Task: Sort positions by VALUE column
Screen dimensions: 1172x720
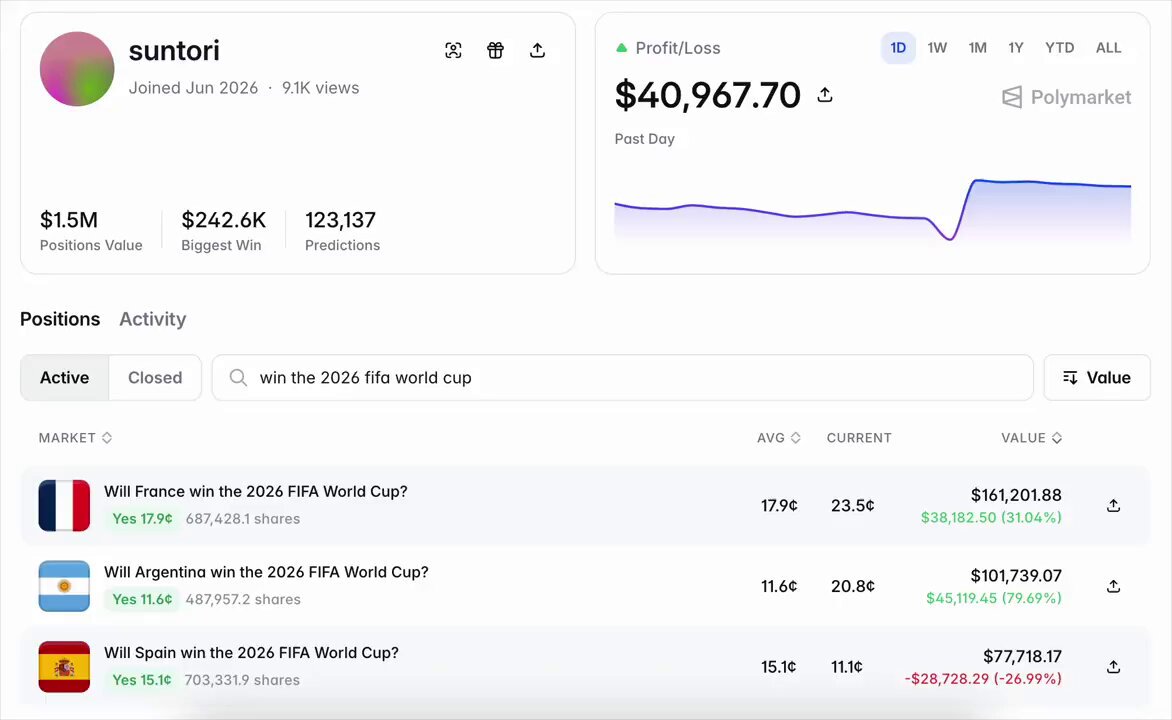Action: (x=1031, y=438)
